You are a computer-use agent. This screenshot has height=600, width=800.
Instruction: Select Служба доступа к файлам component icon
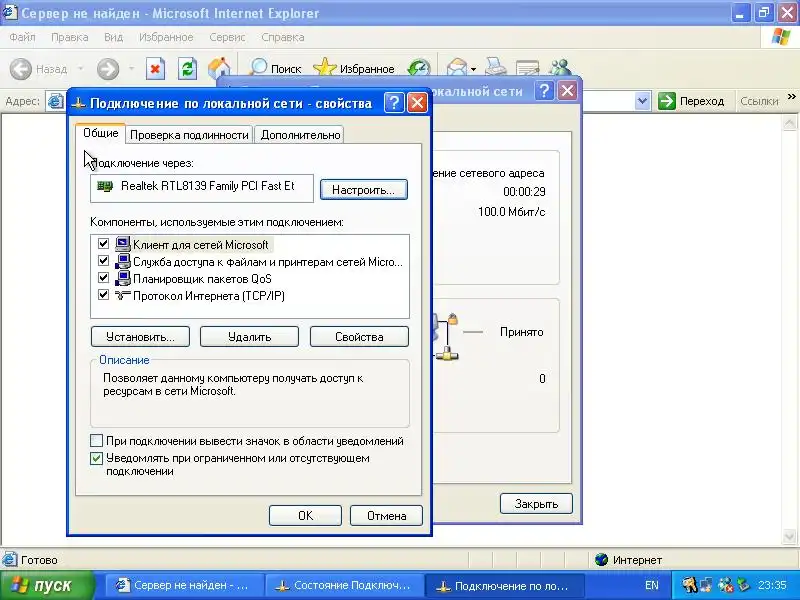(x=122, y=261)
